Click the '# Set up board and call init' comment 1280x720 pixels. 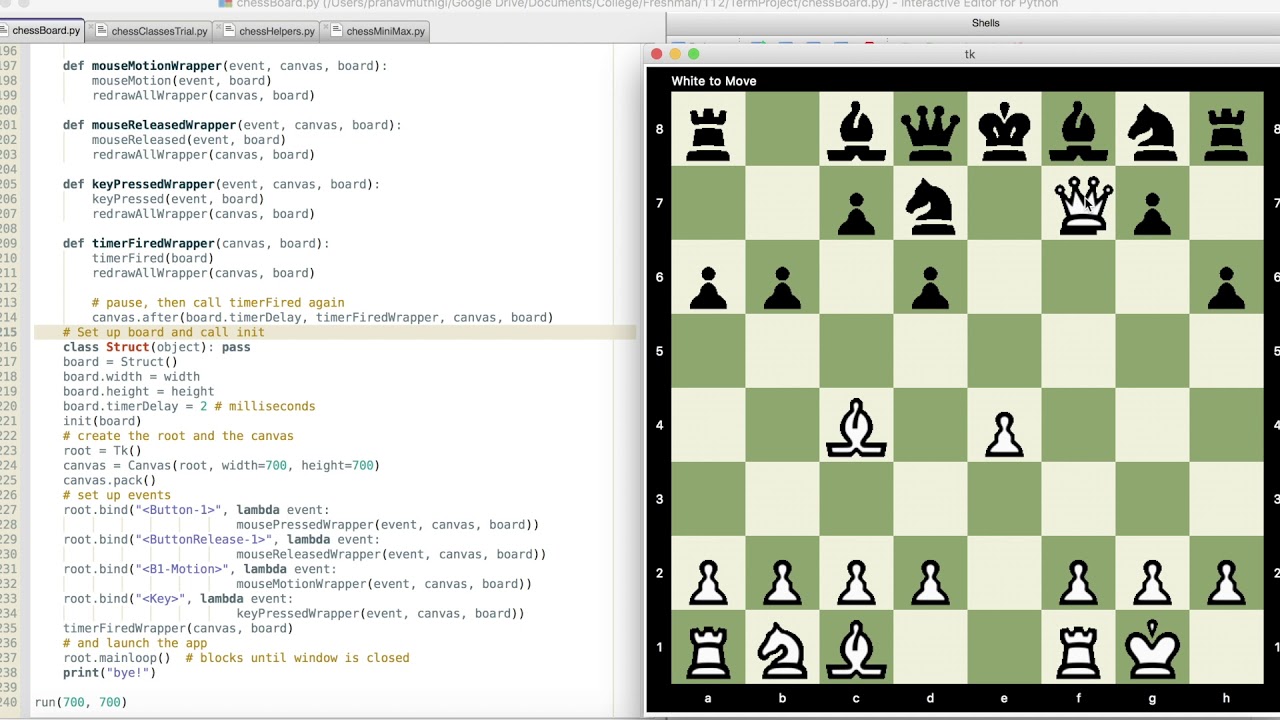click(x=164, y=332)
